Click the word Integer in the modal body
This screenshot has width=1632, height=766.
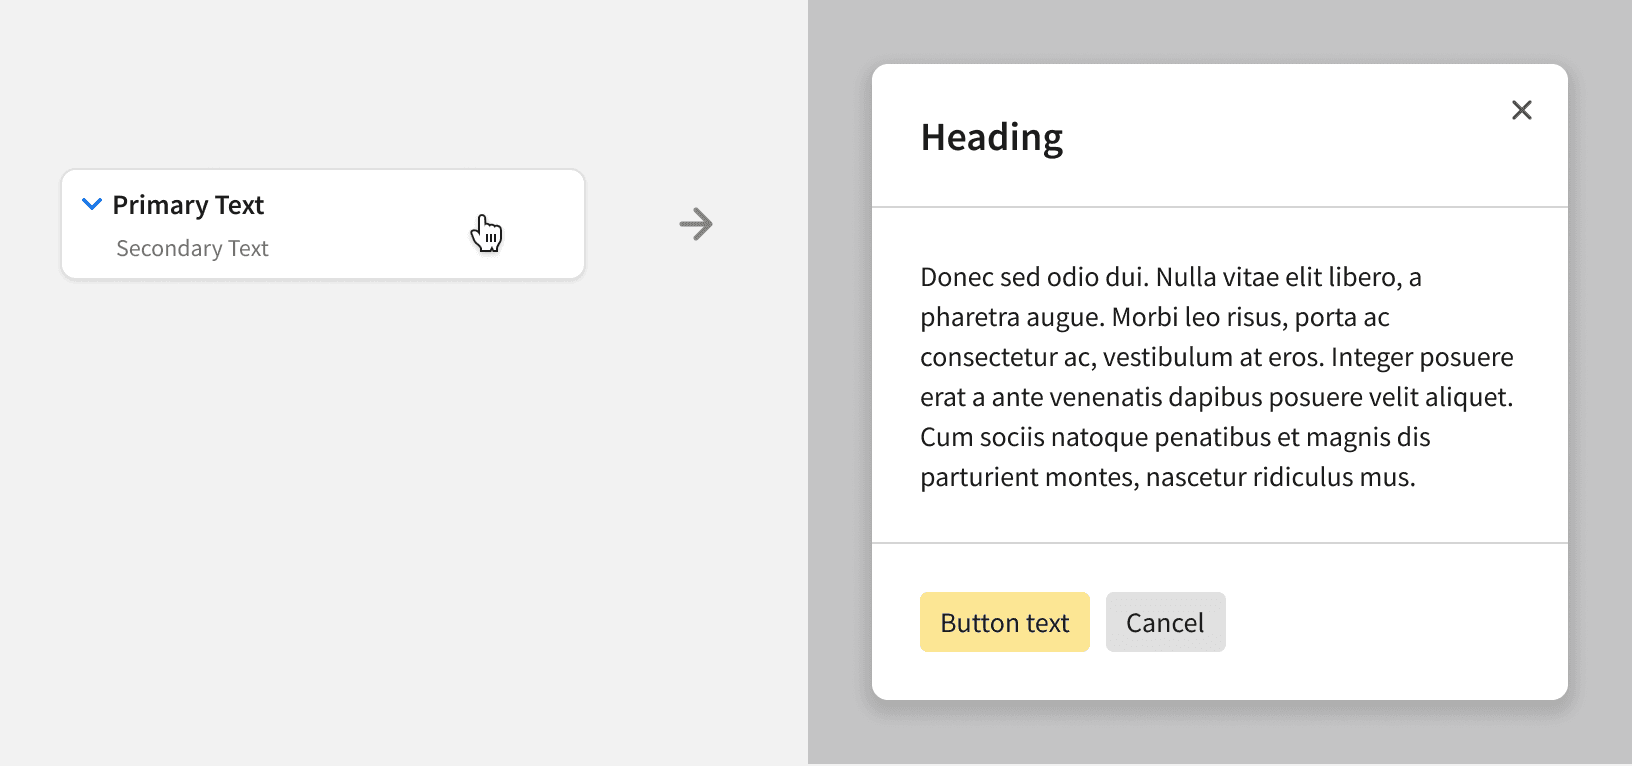pos(1371,357)
